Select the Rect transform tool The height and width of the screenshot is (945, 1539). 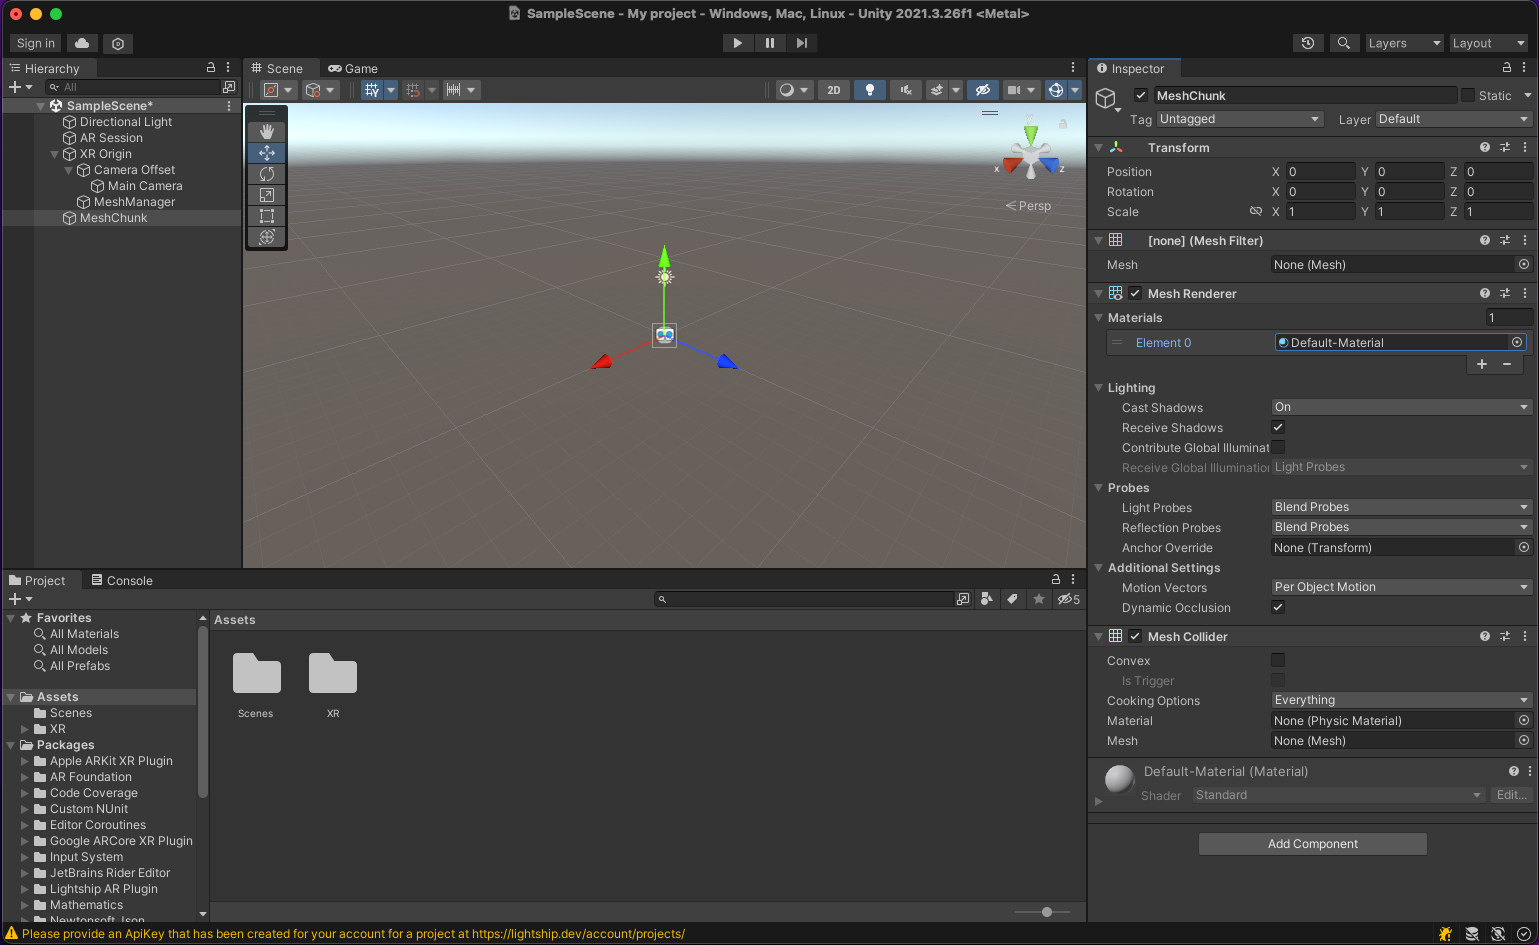pos(267,216)
